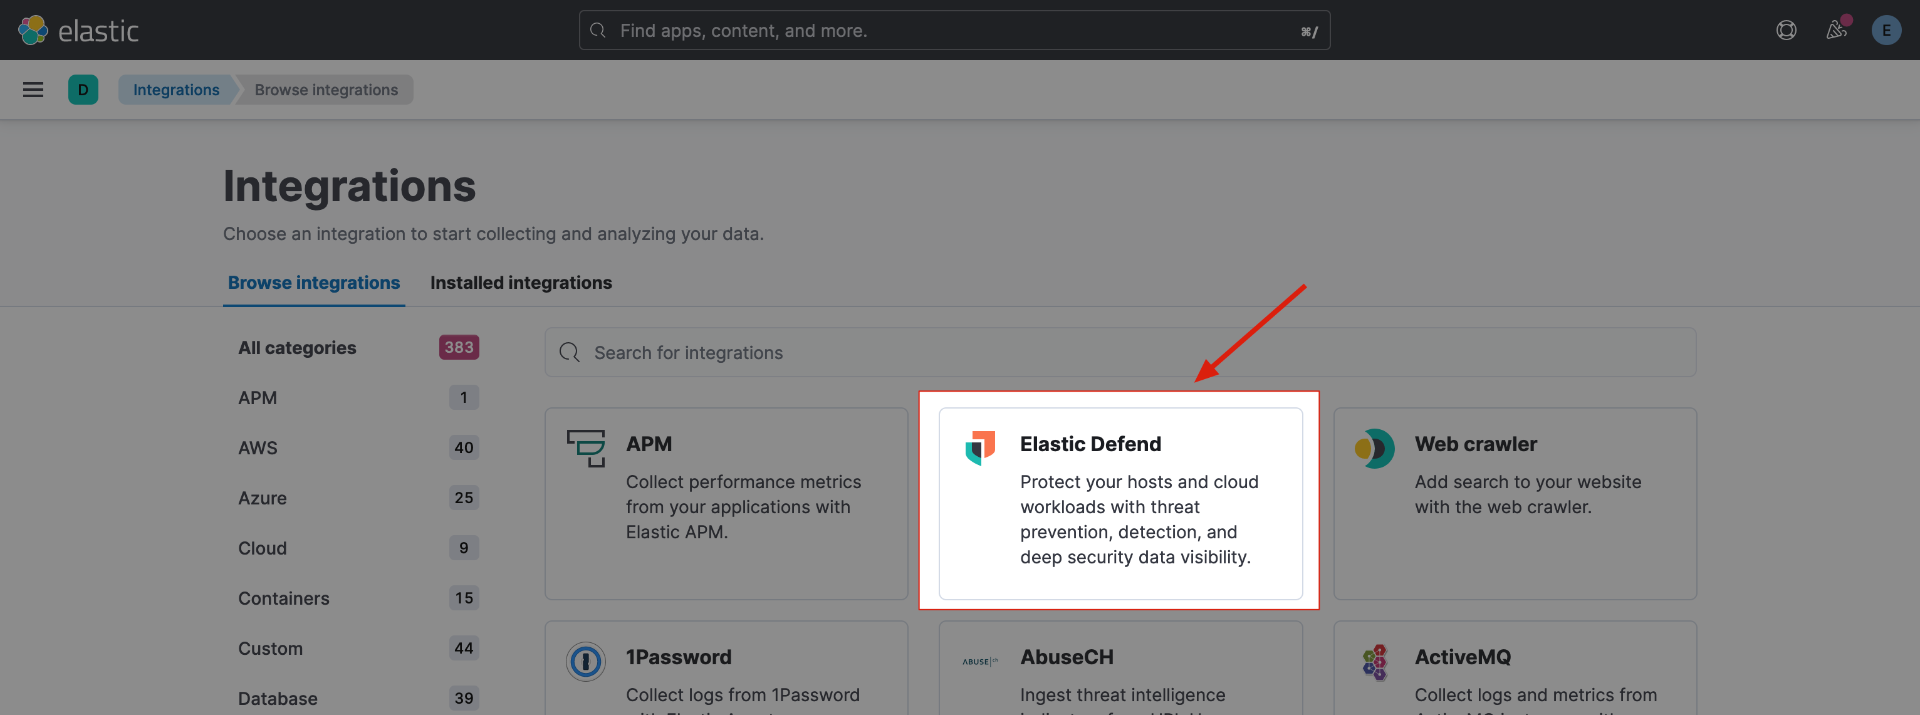Select the Containers category filter

284,598
